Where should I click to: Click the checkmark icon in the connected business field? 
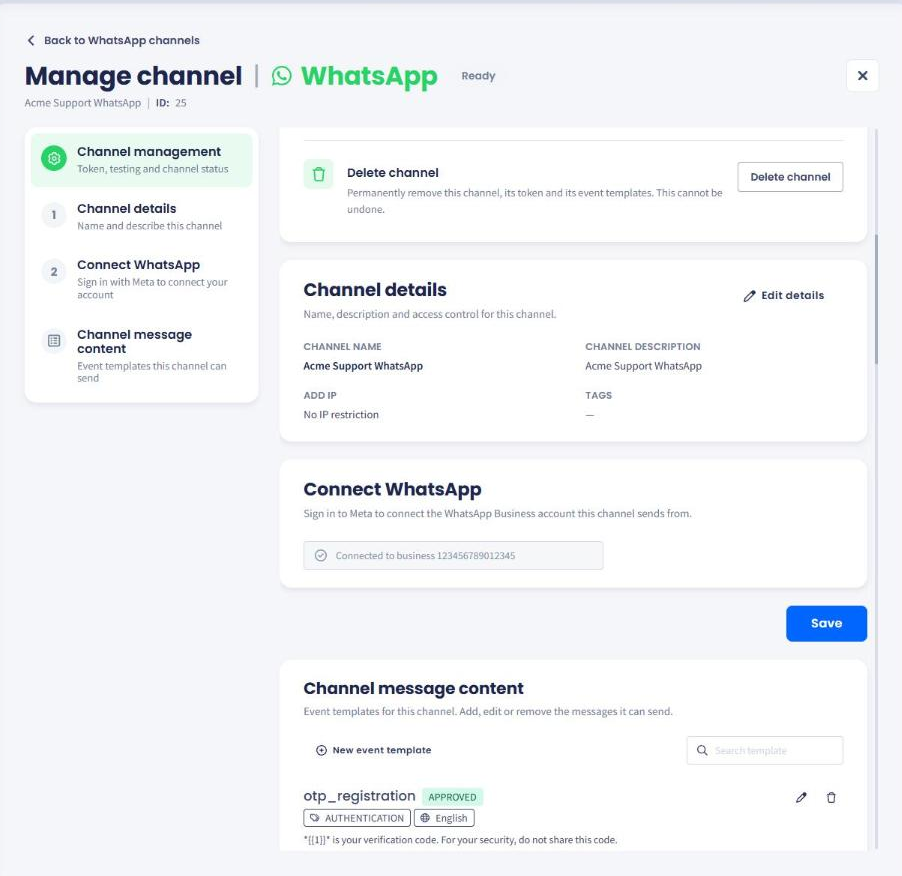click(321, 556)
